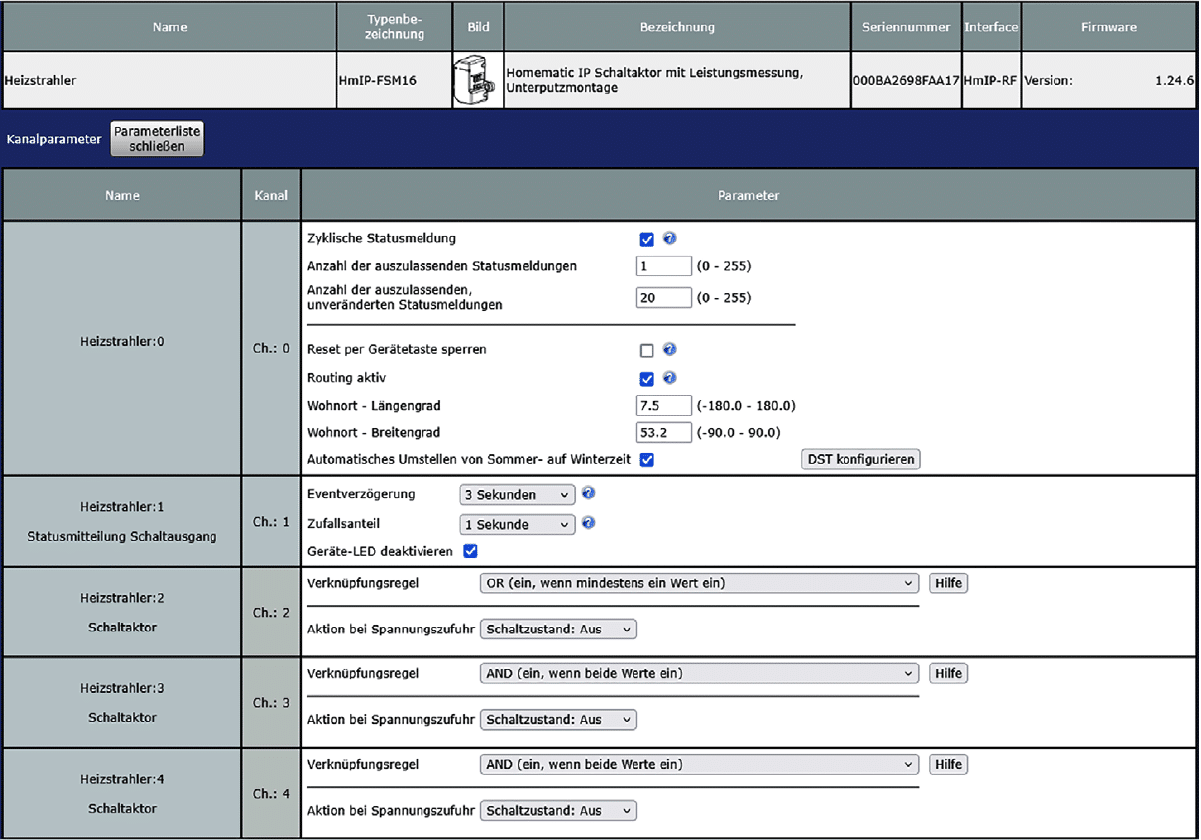This screenshot has height=840, width=1201.
Task: Click Heizstrahler:2 channel name
Action: pyautogui.click(x=122, y=598)
